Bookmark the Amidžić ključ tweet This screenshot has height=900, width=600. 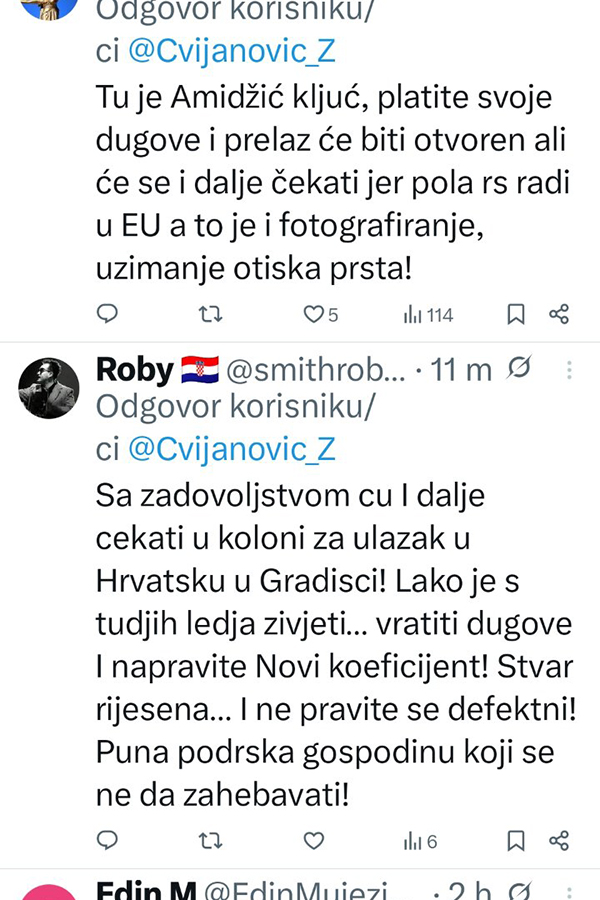pyautogui.click(x=516, y=315)
